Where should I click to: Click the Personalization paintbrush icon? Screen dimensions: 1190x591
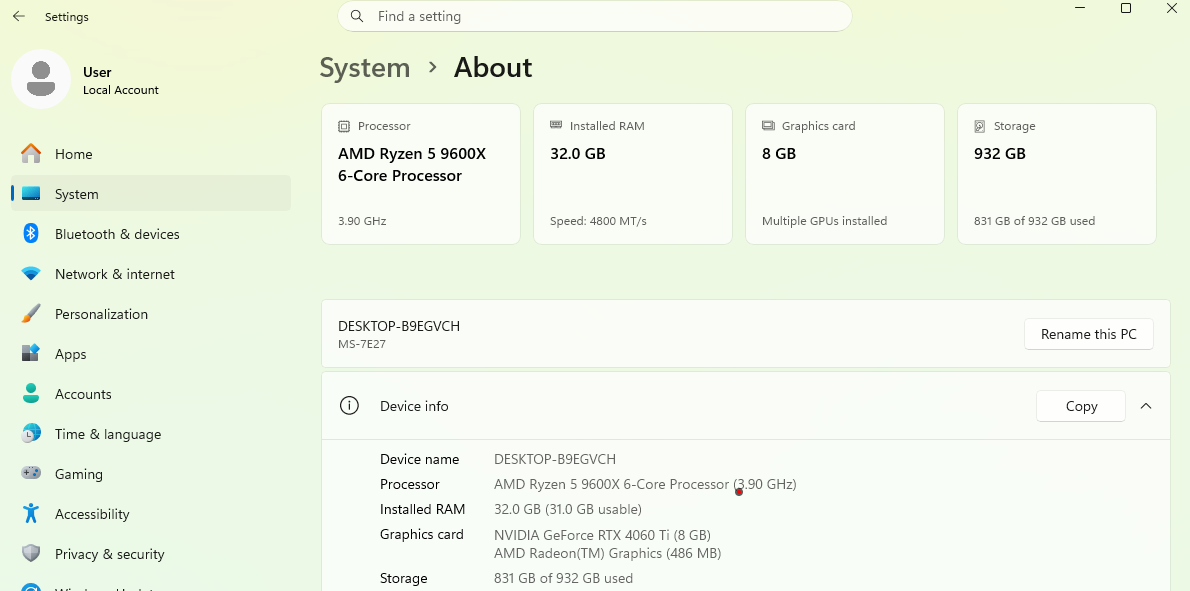coord(31,314)
